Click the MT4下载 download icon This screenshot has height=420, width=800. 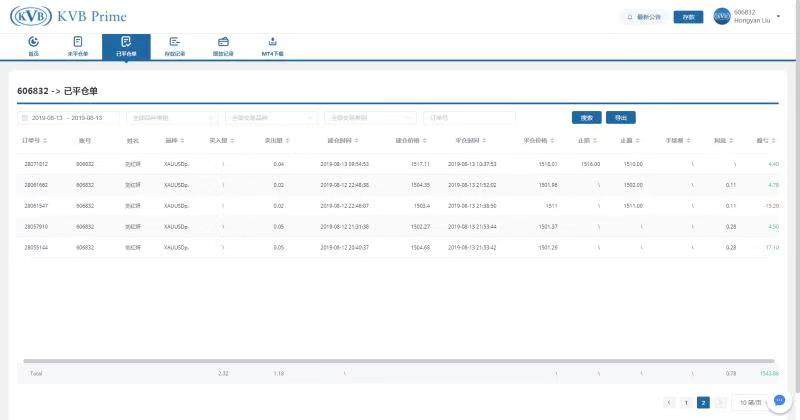click(x=272, y=46)
